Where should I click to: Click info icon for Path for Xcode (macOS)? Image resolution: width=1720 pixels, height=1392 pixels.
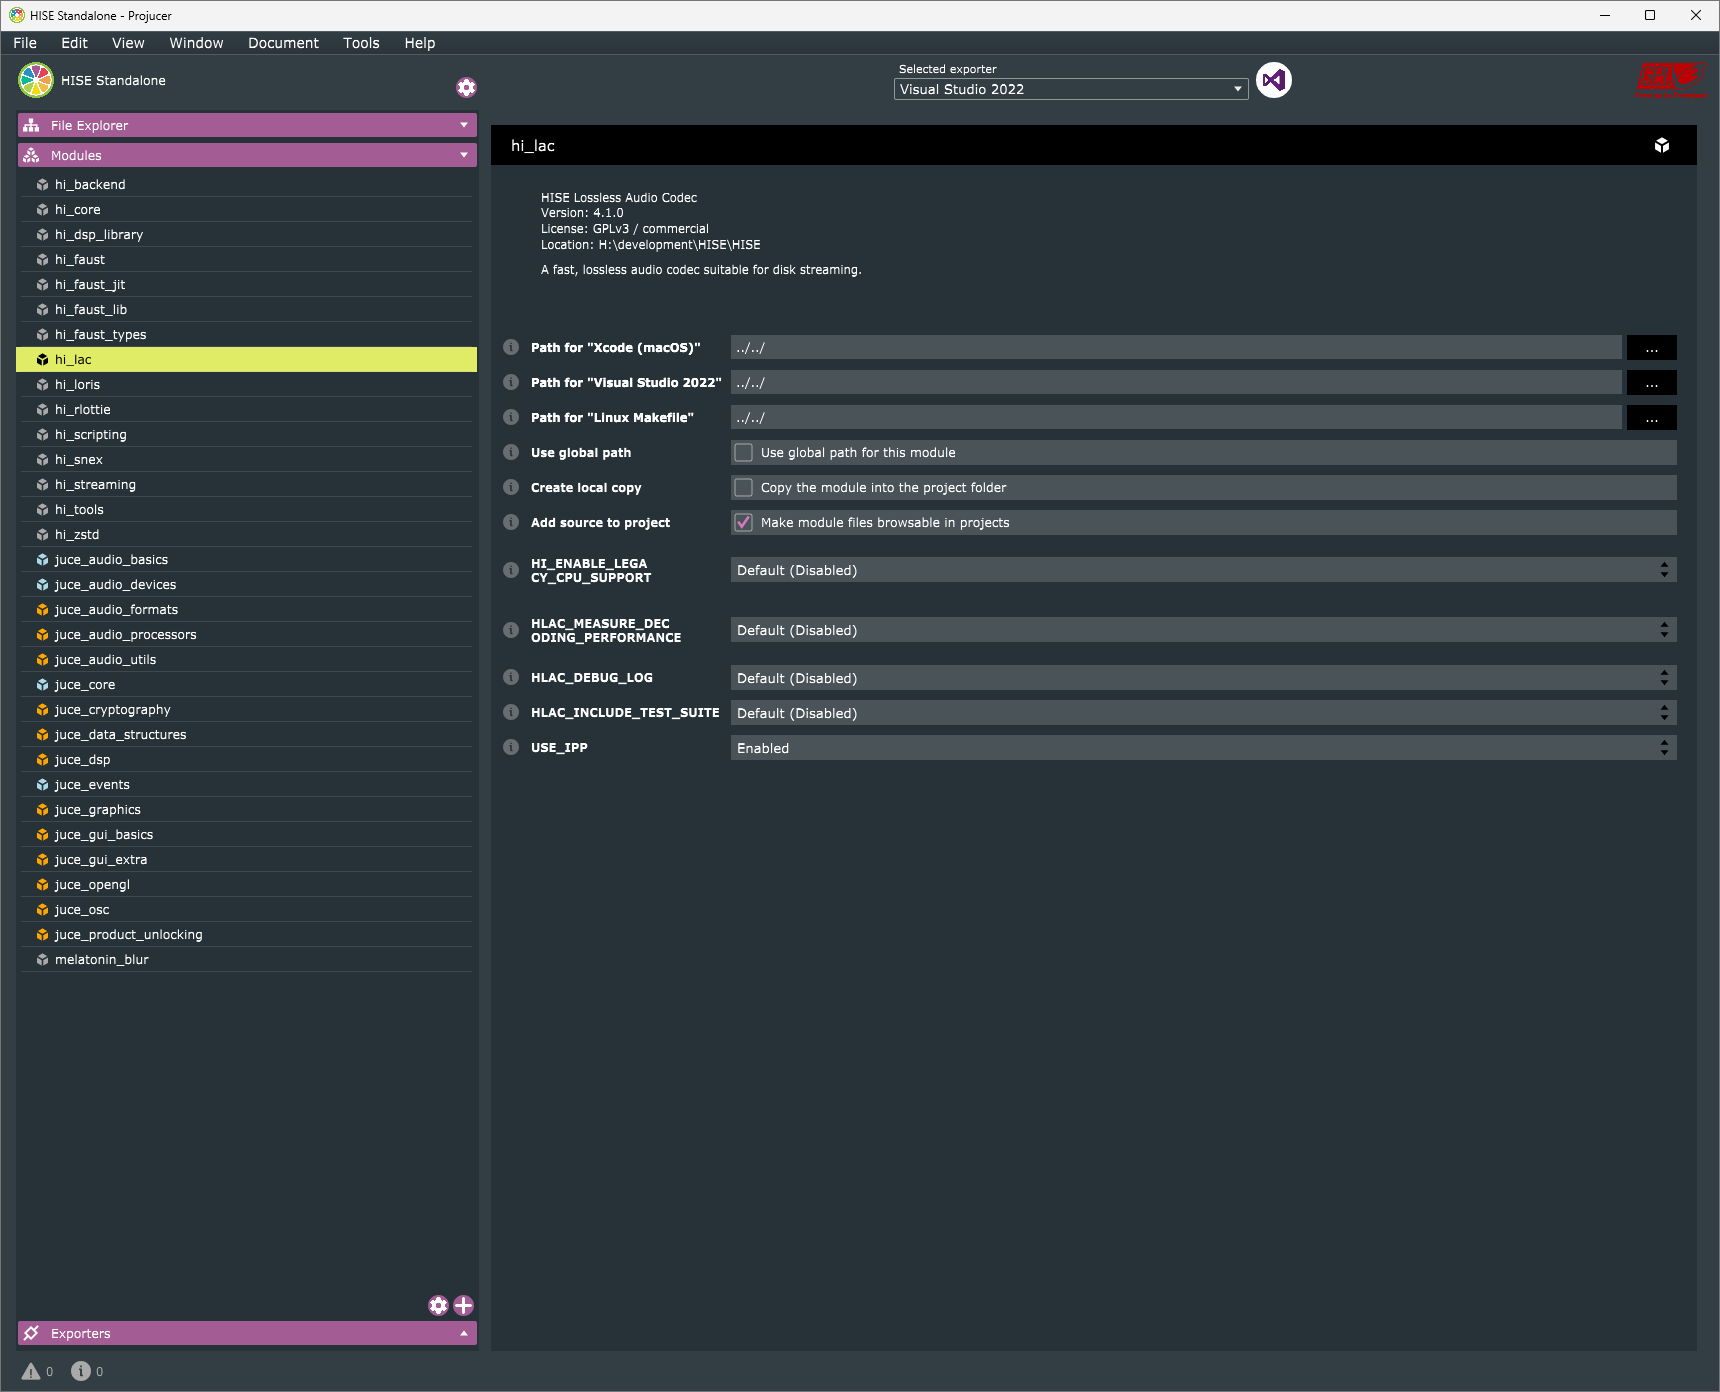point(511,348)
